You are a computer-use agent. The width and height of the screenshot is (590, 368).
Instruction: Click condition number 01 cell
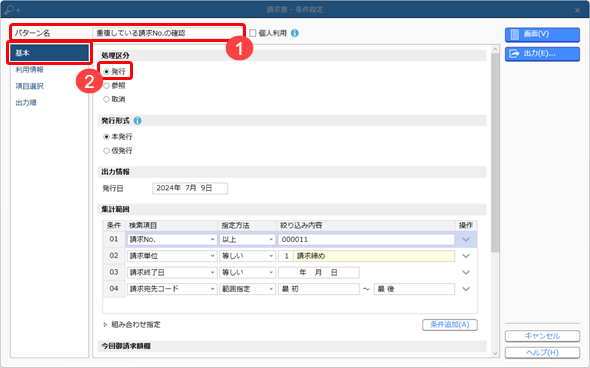click(114, 239)
